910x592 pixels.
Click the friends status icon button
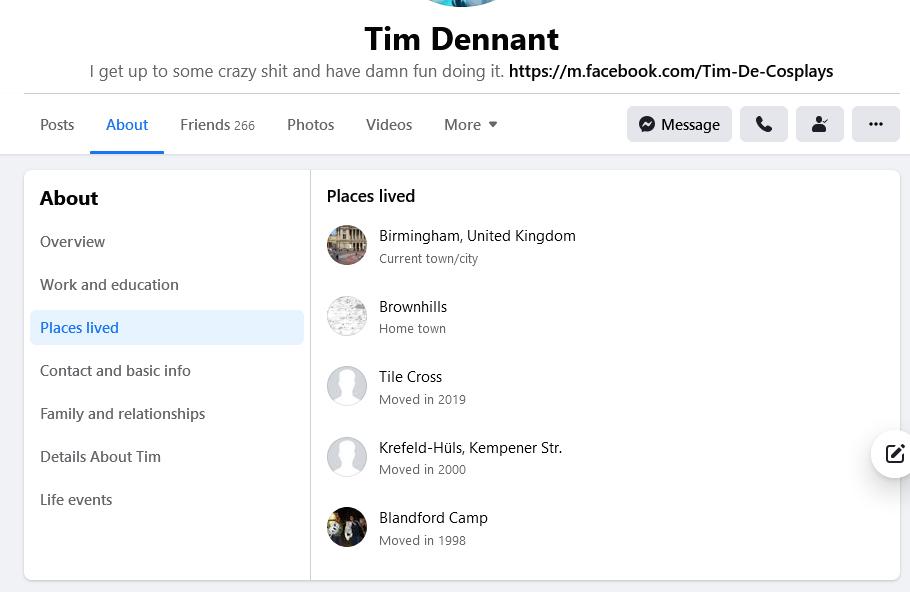click(x=819, y=124)
